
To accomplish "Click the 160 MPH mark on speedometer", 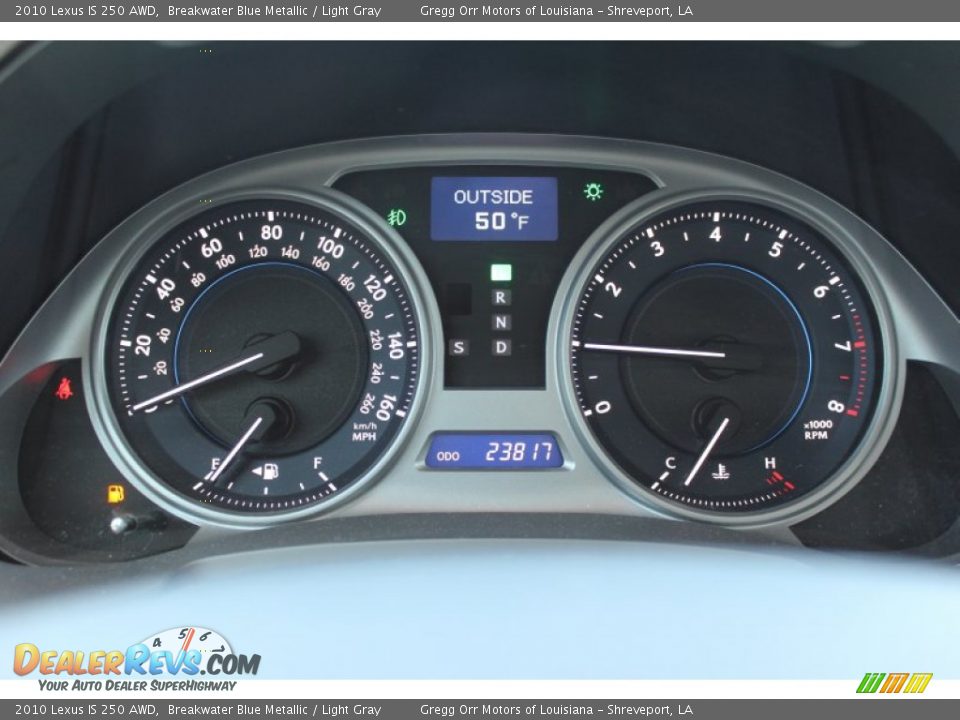I will pyautogui.click(x=387, y=408).
